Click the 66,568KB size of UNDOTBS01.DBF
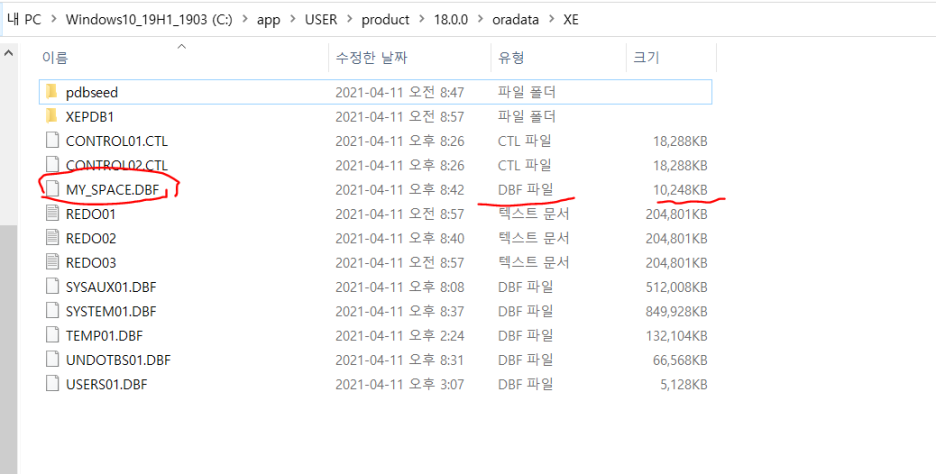This screenshot has height=474, width=936. pos(680,361)
